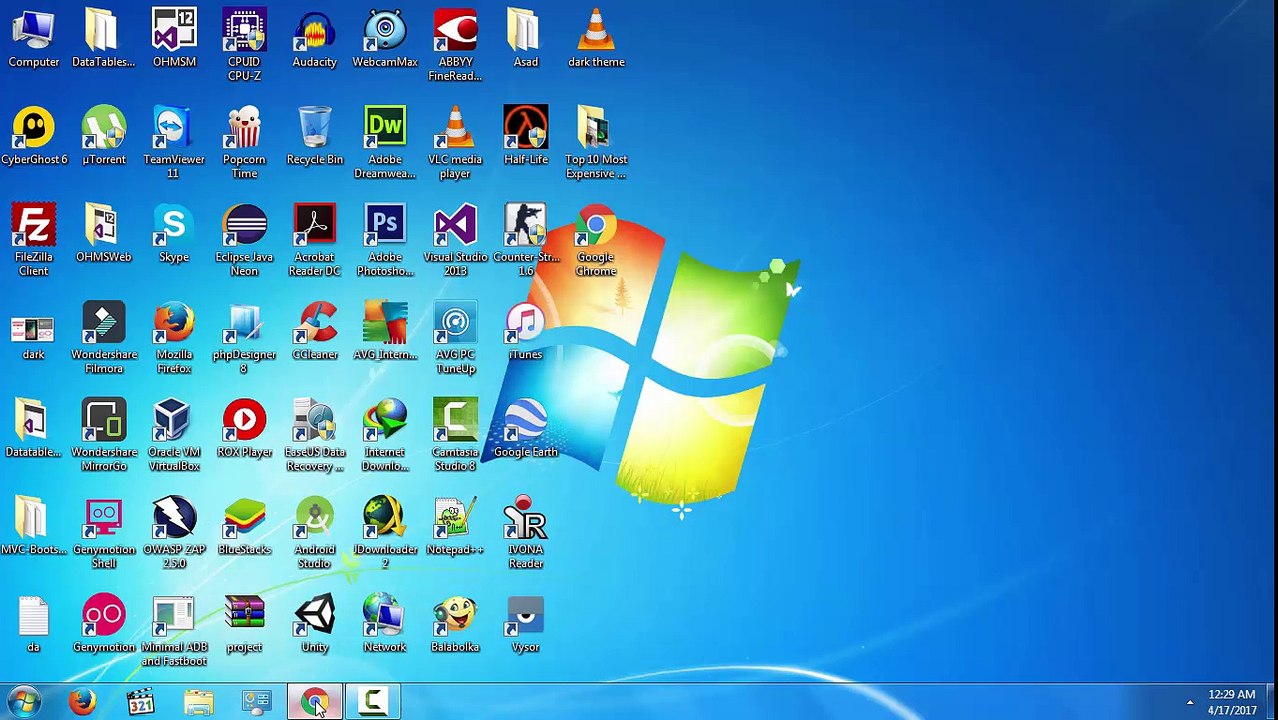
Task: Select Acrobat Reader DC icon
Action: 314,241
